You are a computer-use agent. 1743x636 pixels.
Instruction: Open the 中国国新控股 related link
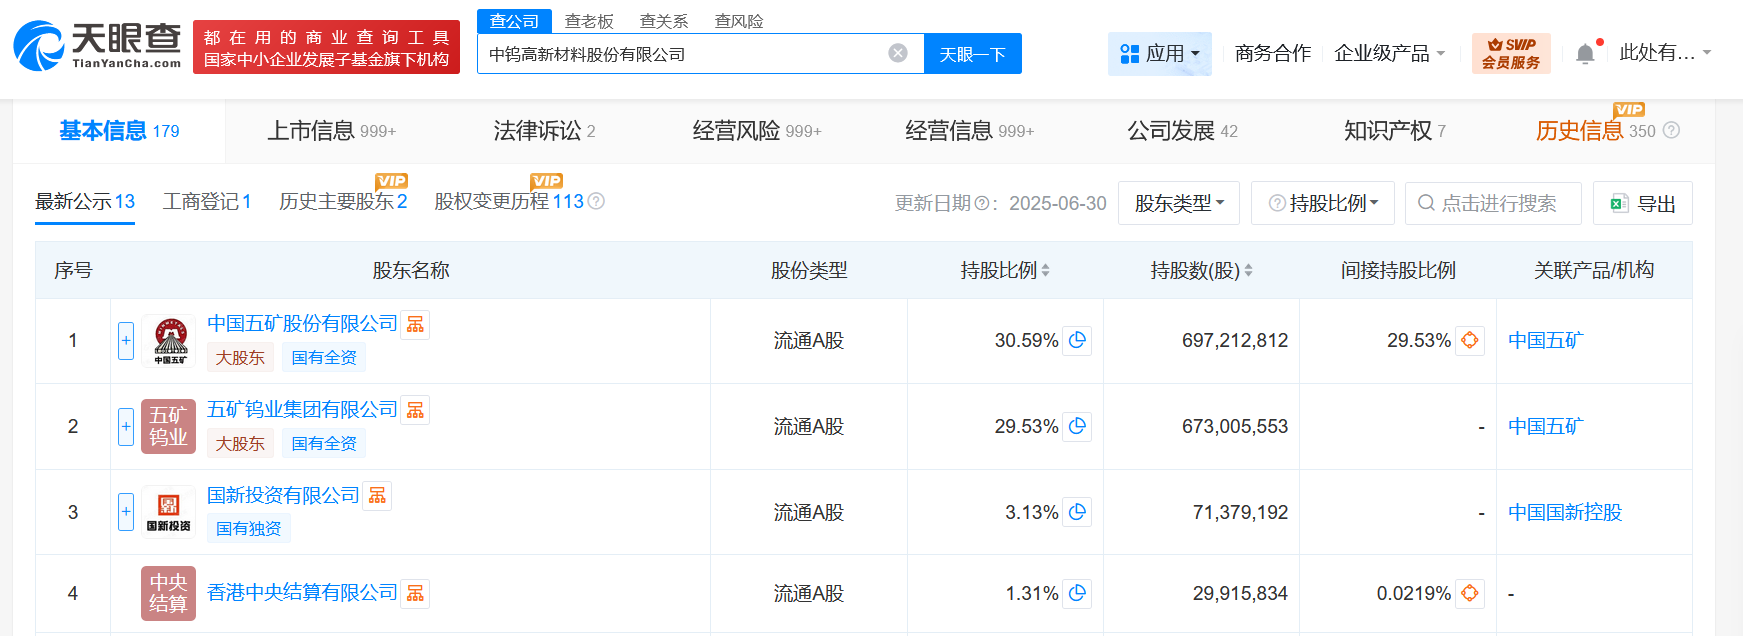click(1564, 512)
